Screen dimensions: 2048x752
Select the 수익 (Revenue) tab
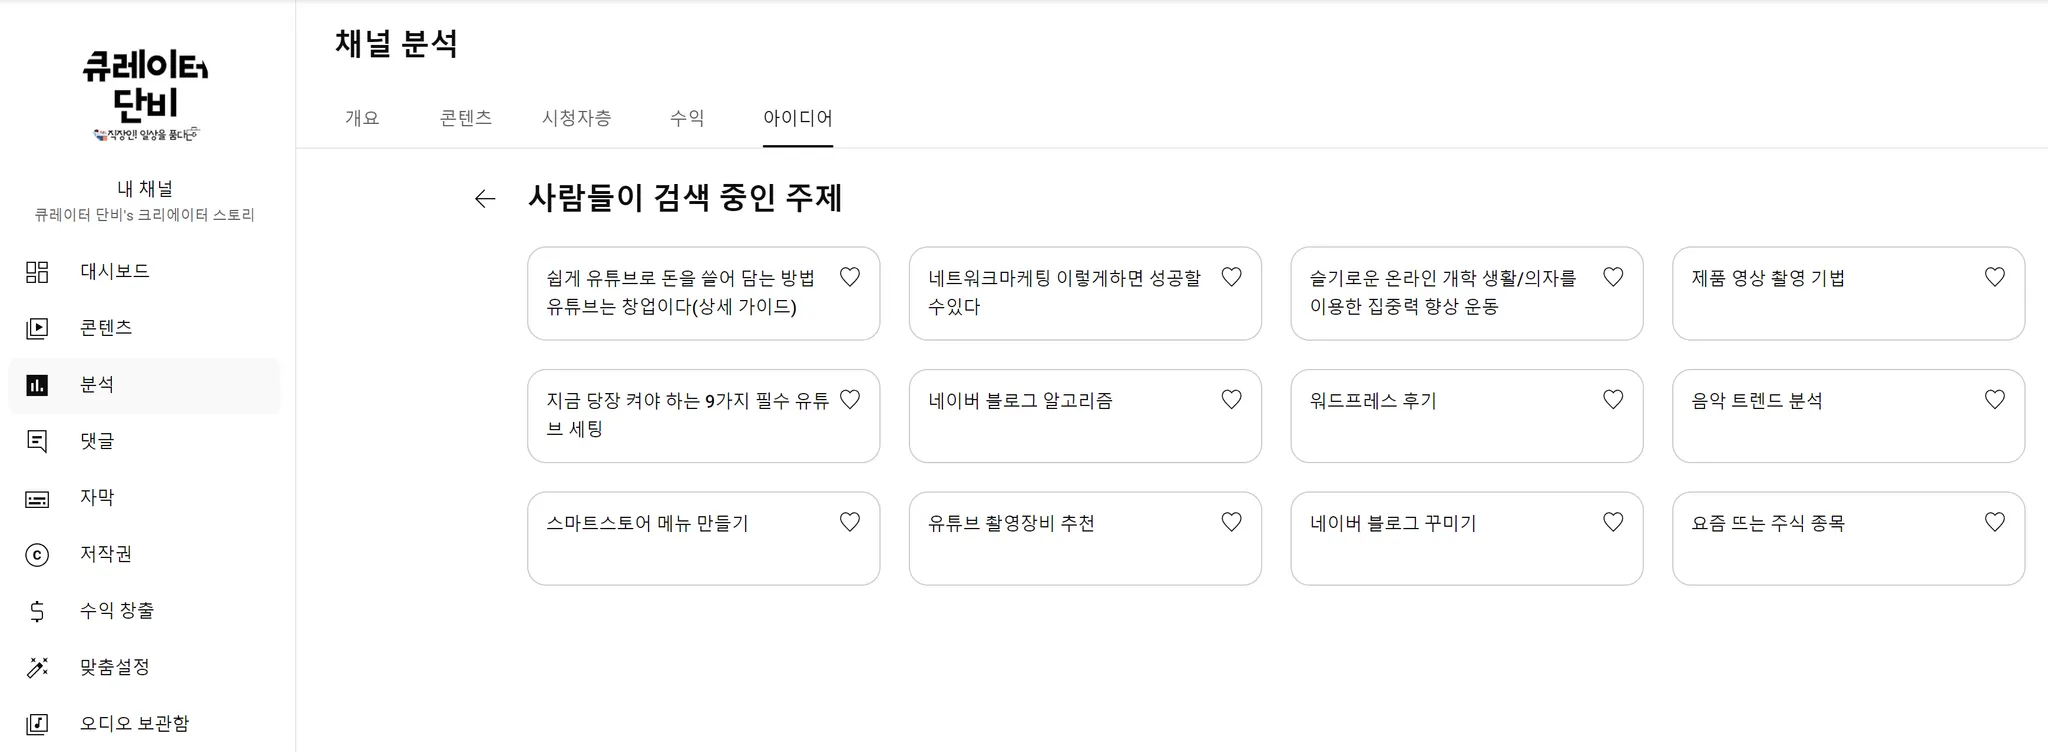(687, 118)
